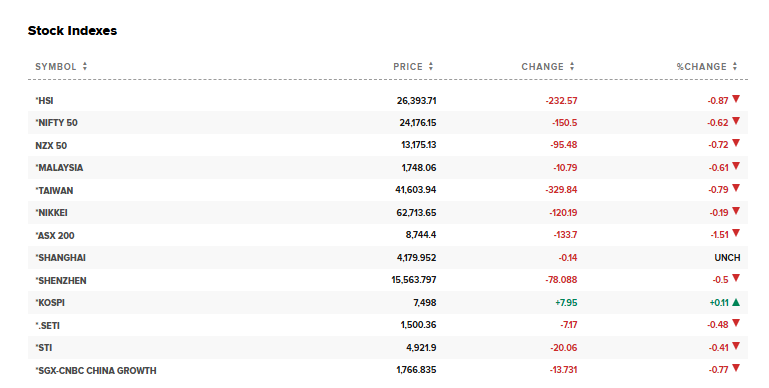Click Nikkei percent change -0.19
This screenshot has width=769, height=388.
719,213
